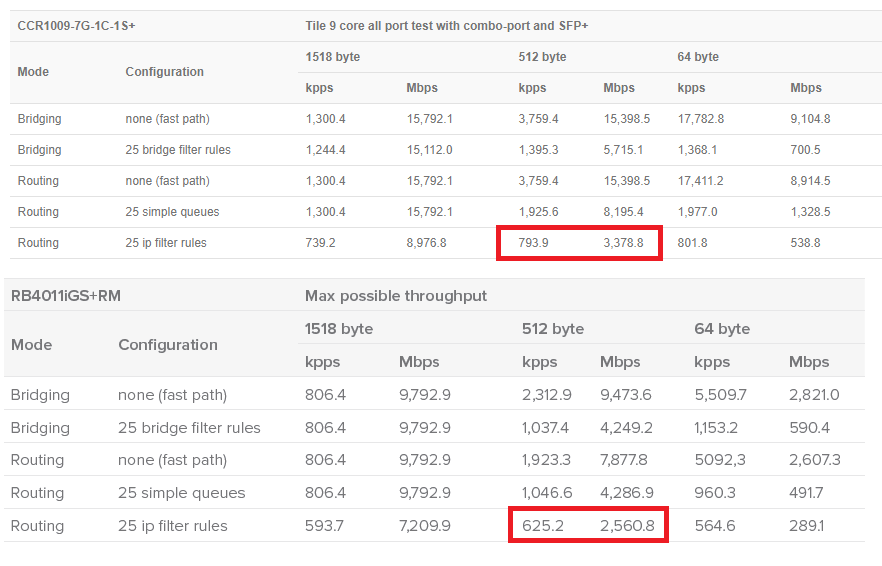The width and height of the screenshot is (882, 566).
Task: Click RB4011 value 4,249.2 Mbps
Action: [626, 428]
